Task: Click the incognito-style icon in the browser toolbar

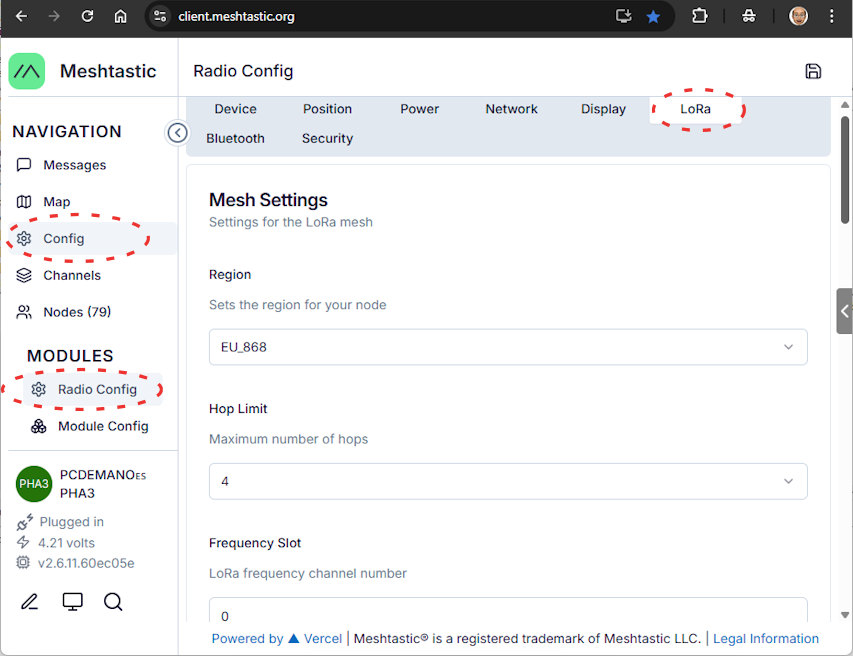Action: pyautogui.click(x=749, y=16)
